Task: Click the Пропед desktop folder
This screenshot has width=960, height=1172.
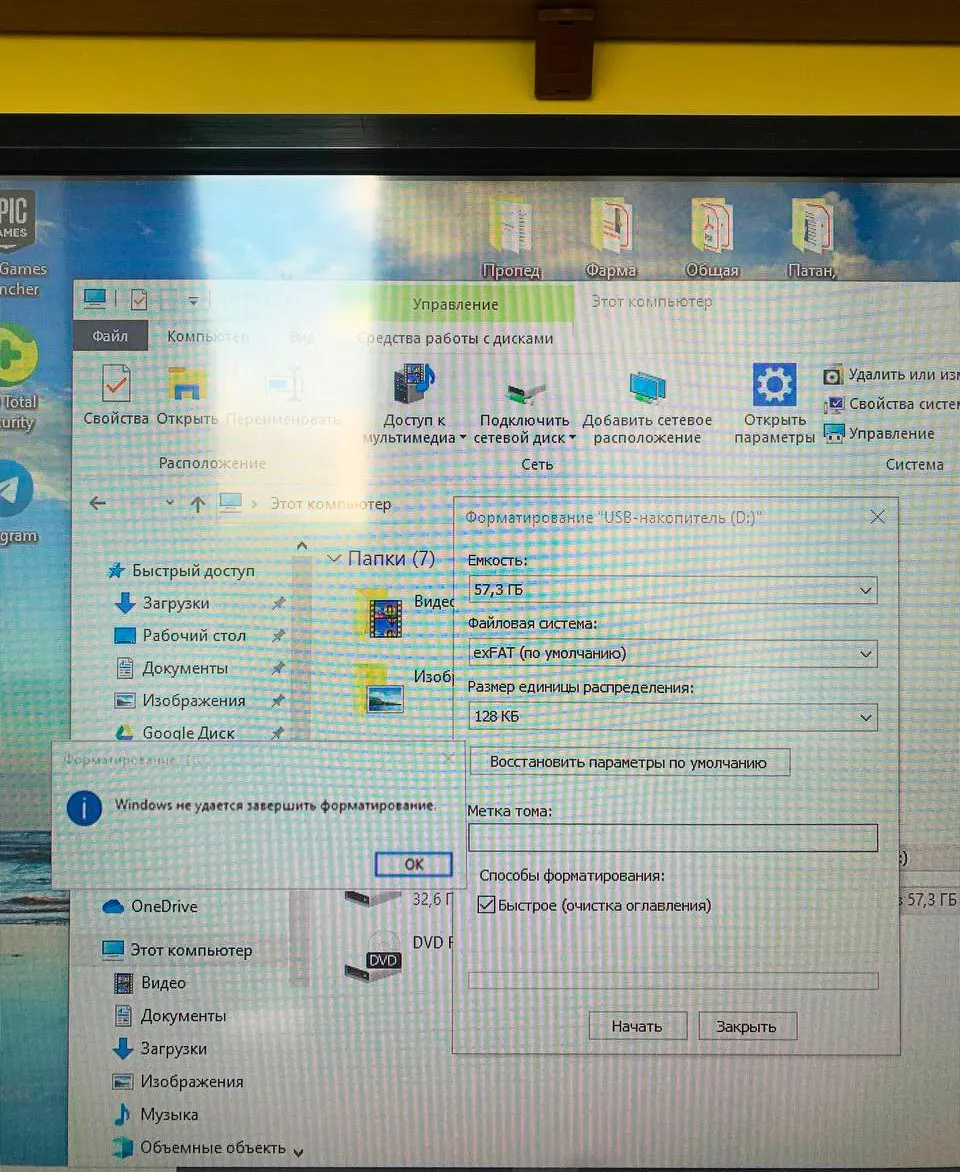Action: (x=511, y=239)
